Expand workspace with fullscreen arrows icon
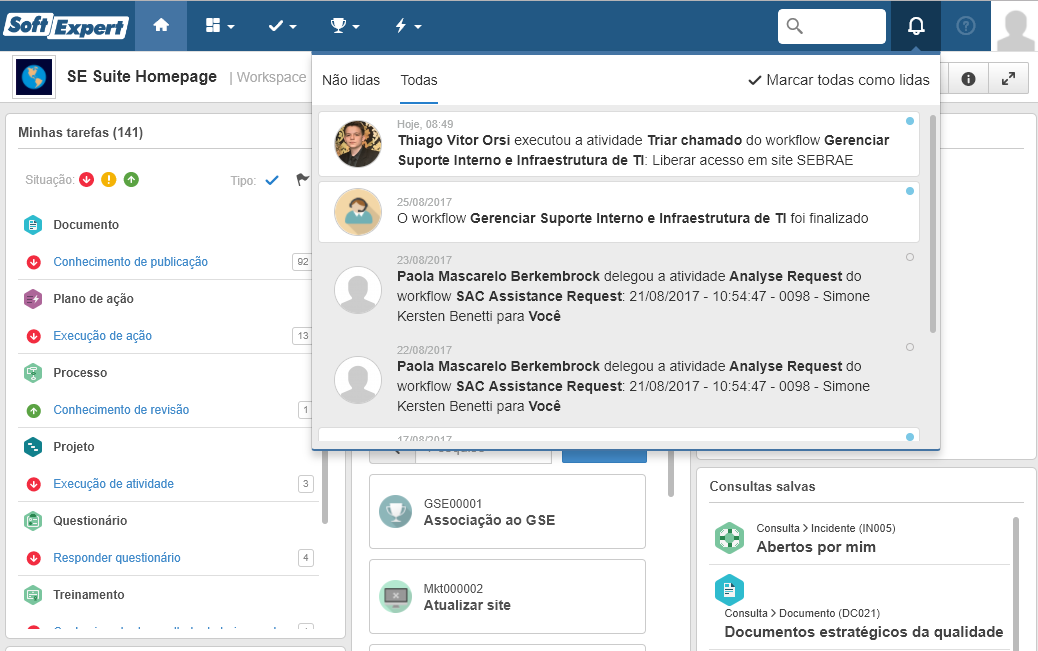 tap(1008, 79)
